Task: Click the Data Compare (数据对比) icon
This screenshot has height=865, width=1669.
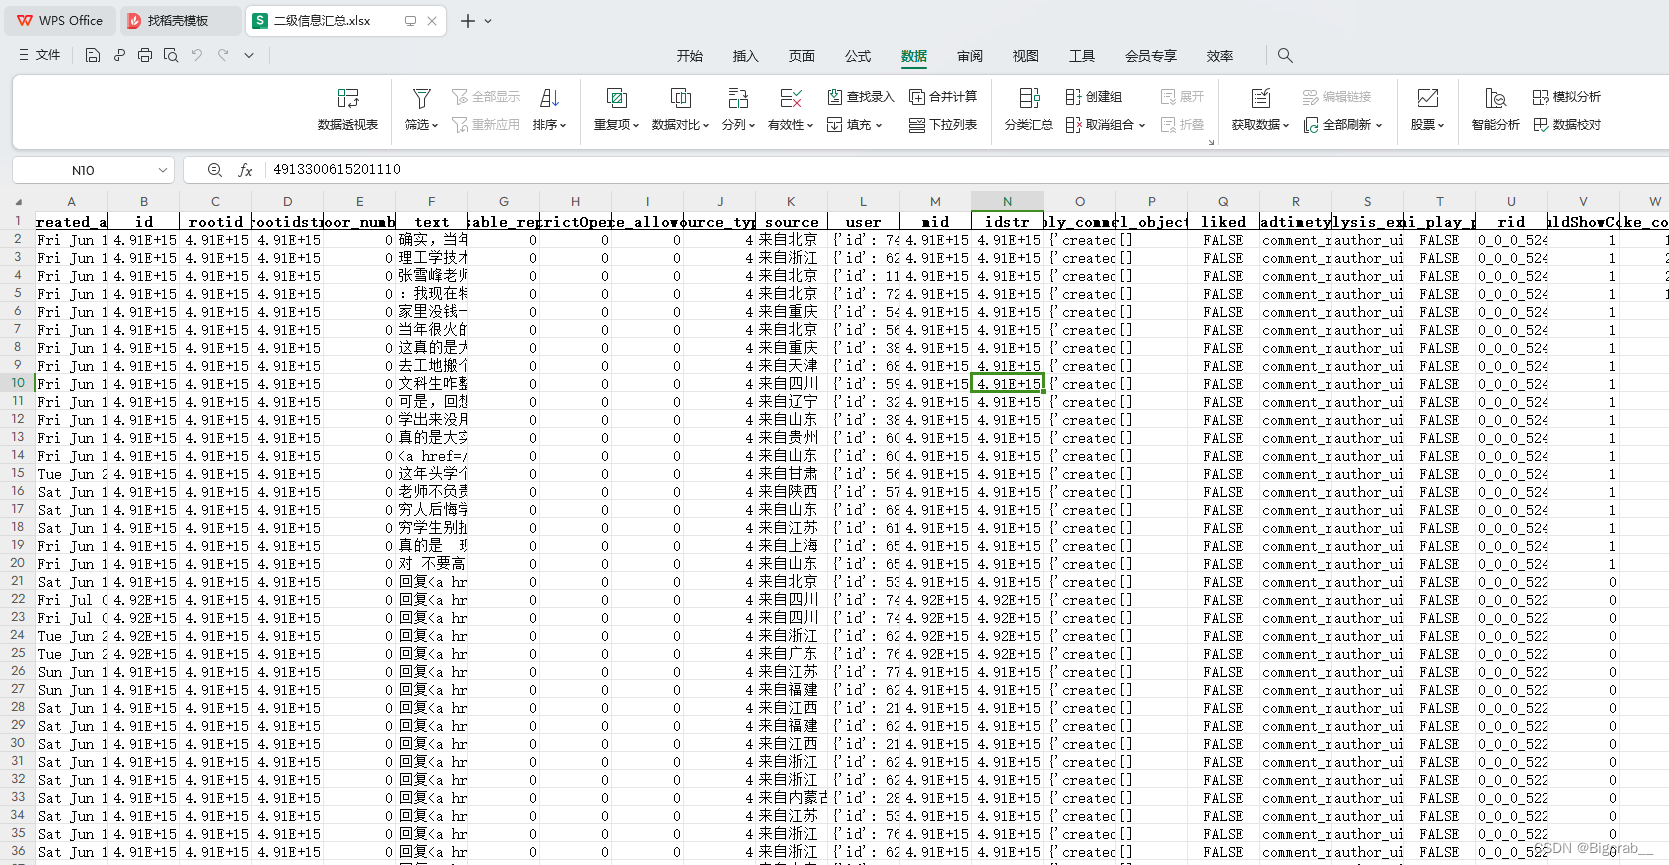Action: point(681,98)
